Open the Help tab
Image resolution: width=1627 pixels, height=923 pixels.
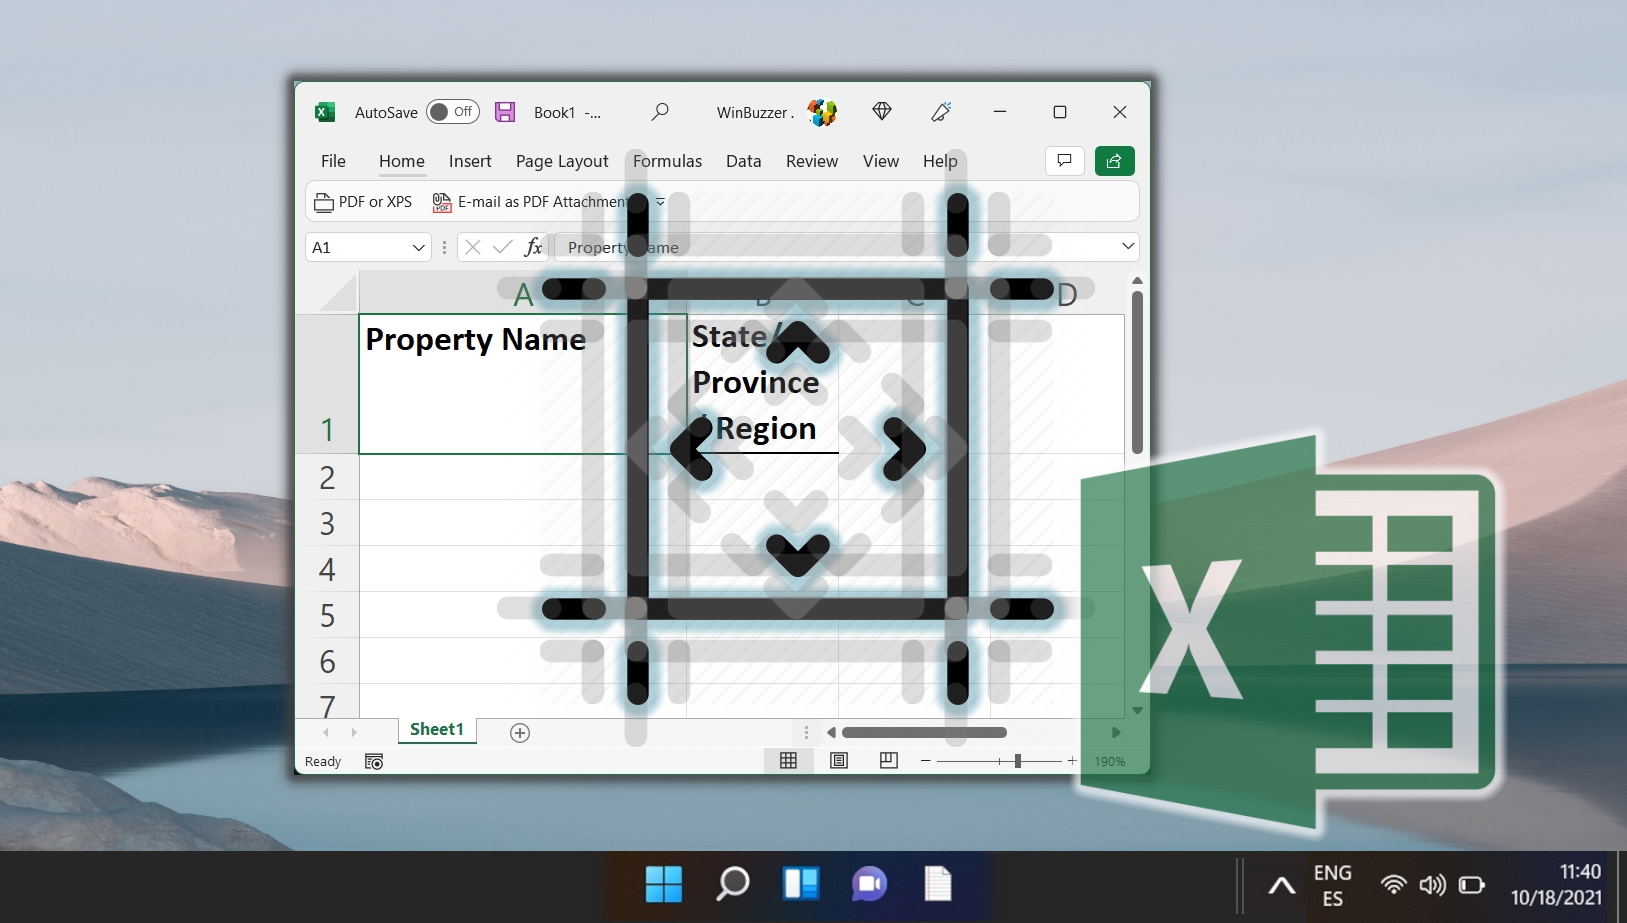940,161
